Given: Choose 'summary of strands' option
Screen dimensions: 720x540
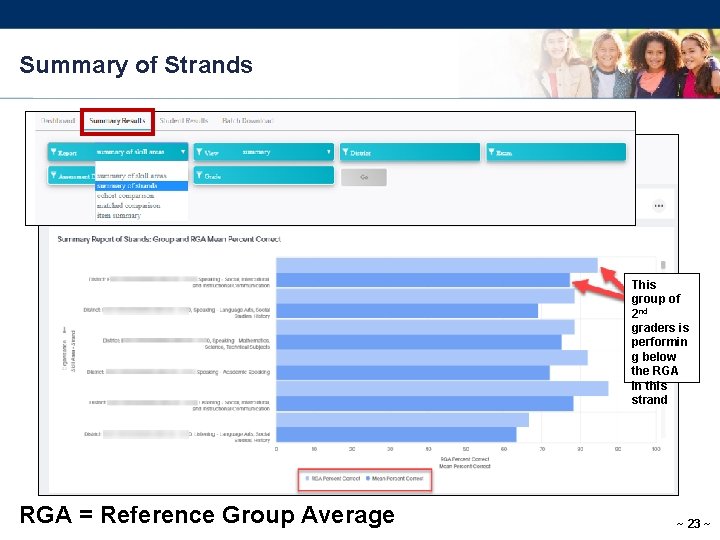Looking at the screenshot, I should (x=141, y=186).
